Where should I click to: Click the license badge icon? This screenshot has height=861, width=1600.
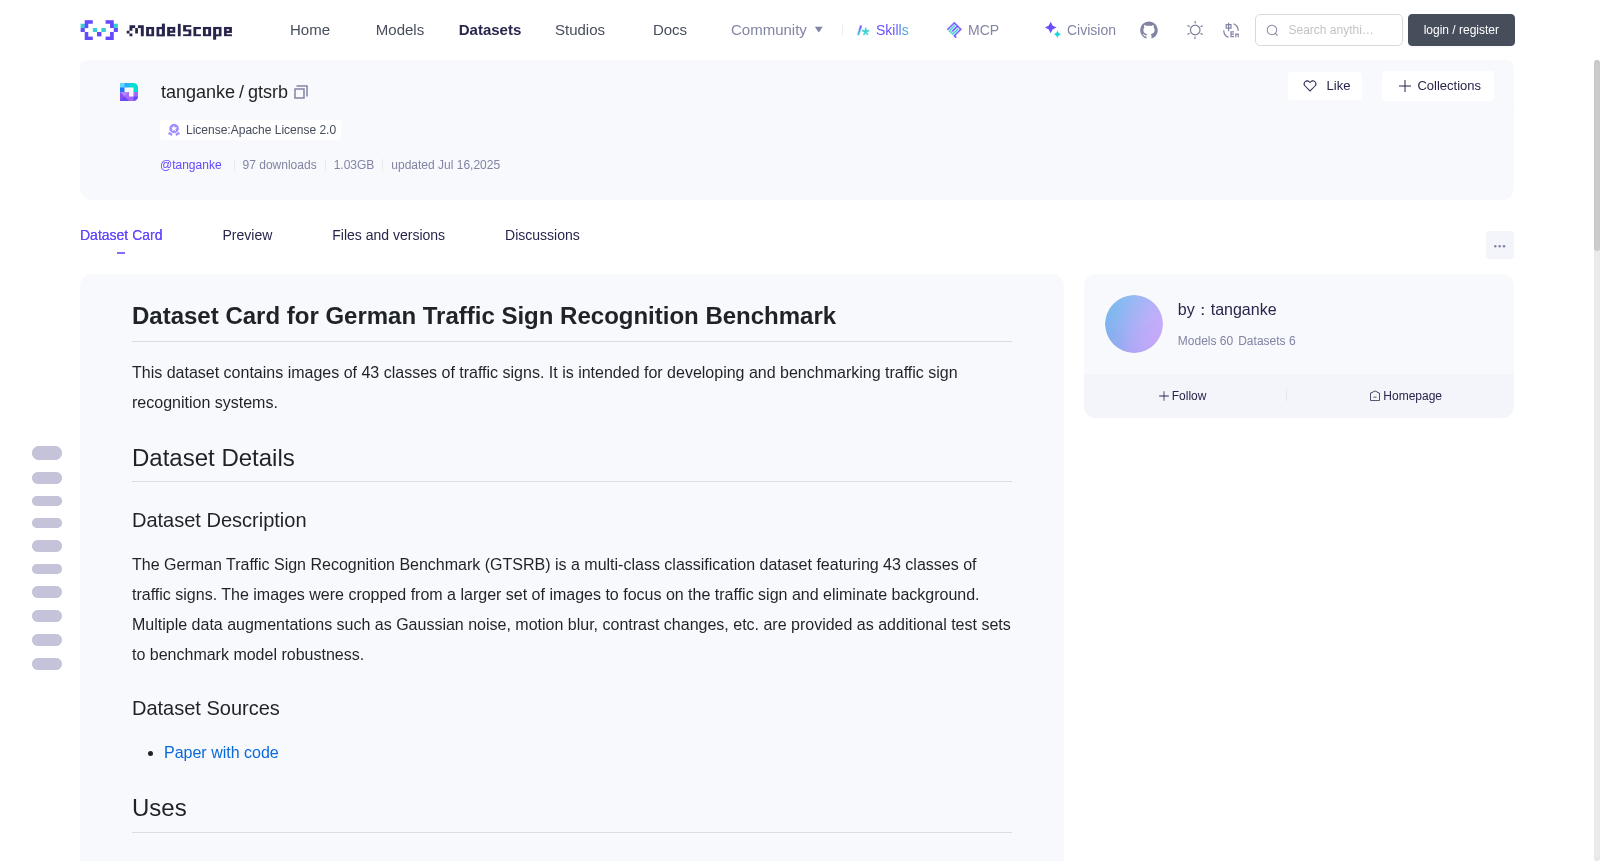(x=174, y=130)
